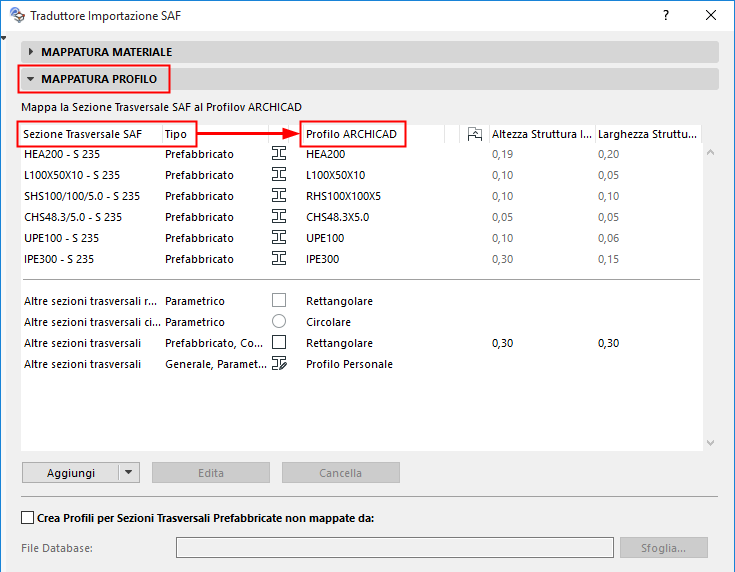This screenshot has height=572, width=735.
Task: Click the Circolare profile entry
Action: pos(328,322)
